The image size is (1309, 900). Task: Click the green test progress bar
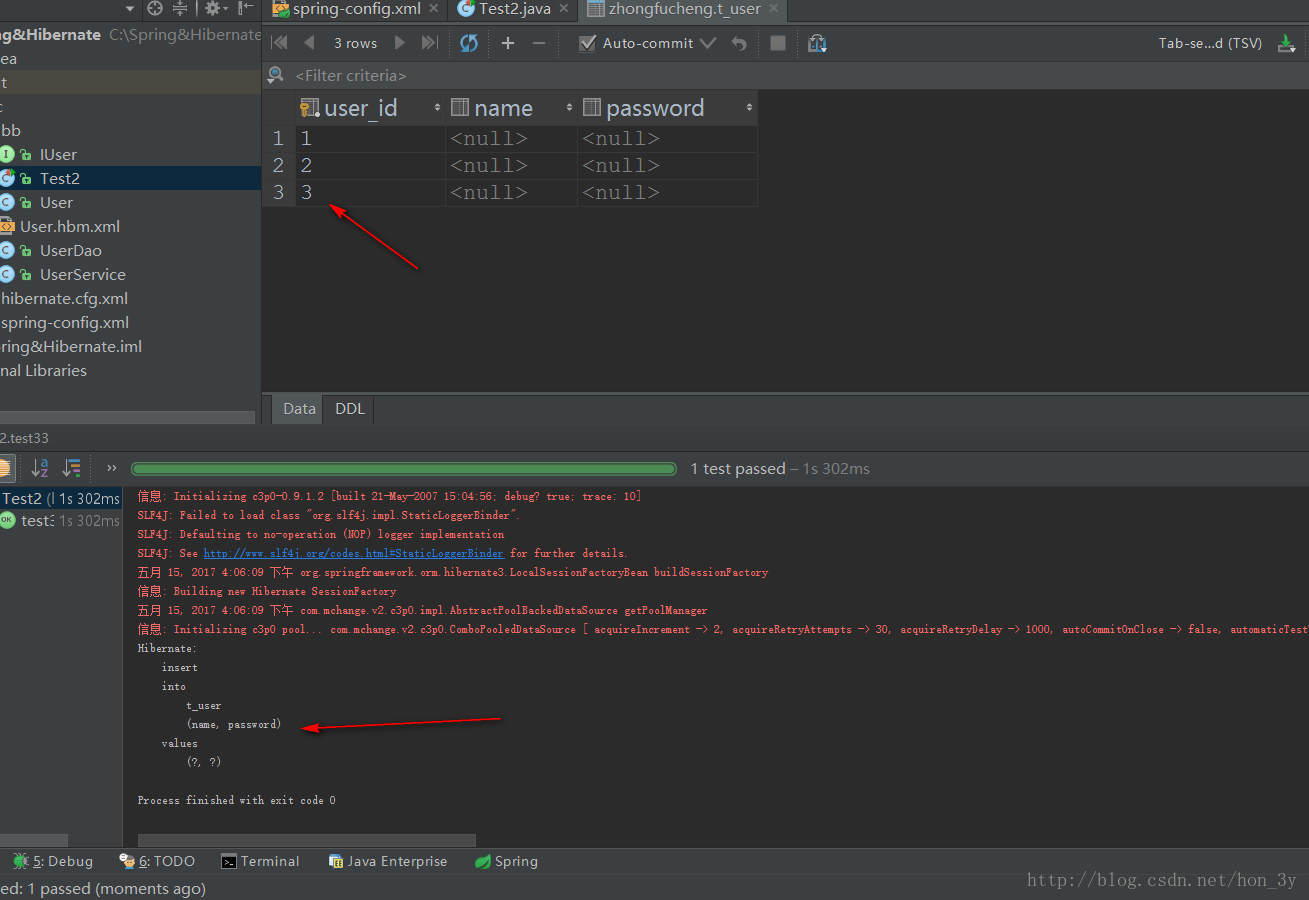[404, 468]
